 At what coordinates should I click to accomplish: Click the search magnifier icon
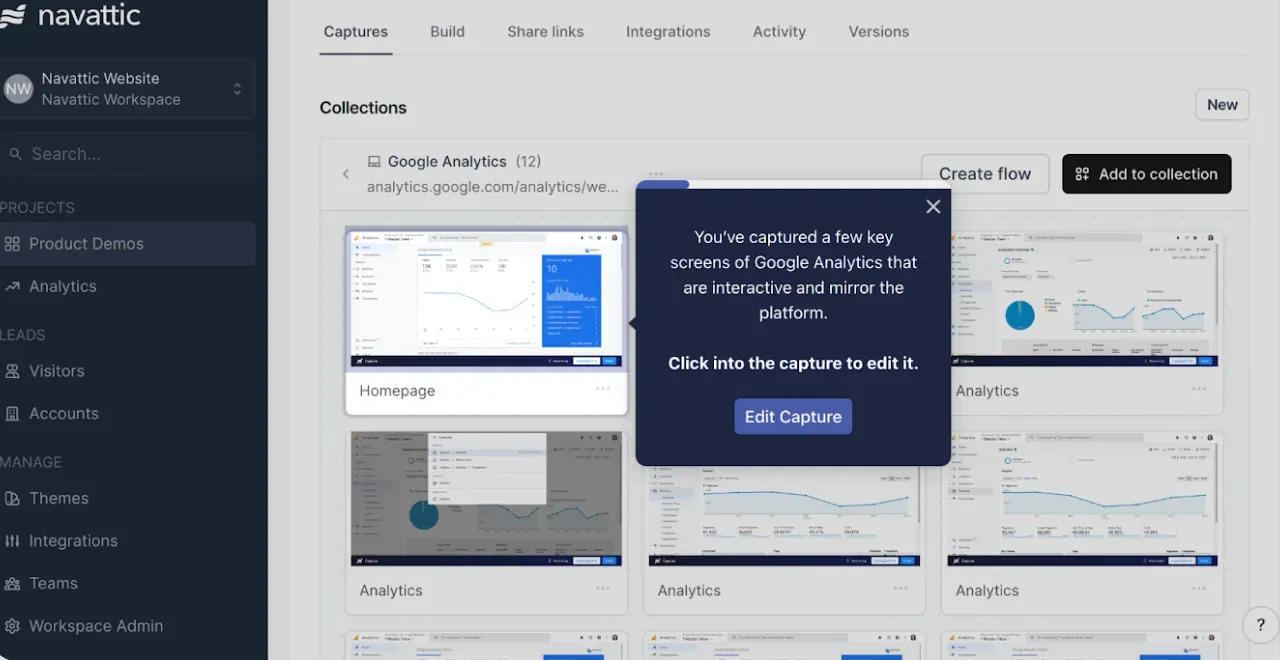(15, 154)
